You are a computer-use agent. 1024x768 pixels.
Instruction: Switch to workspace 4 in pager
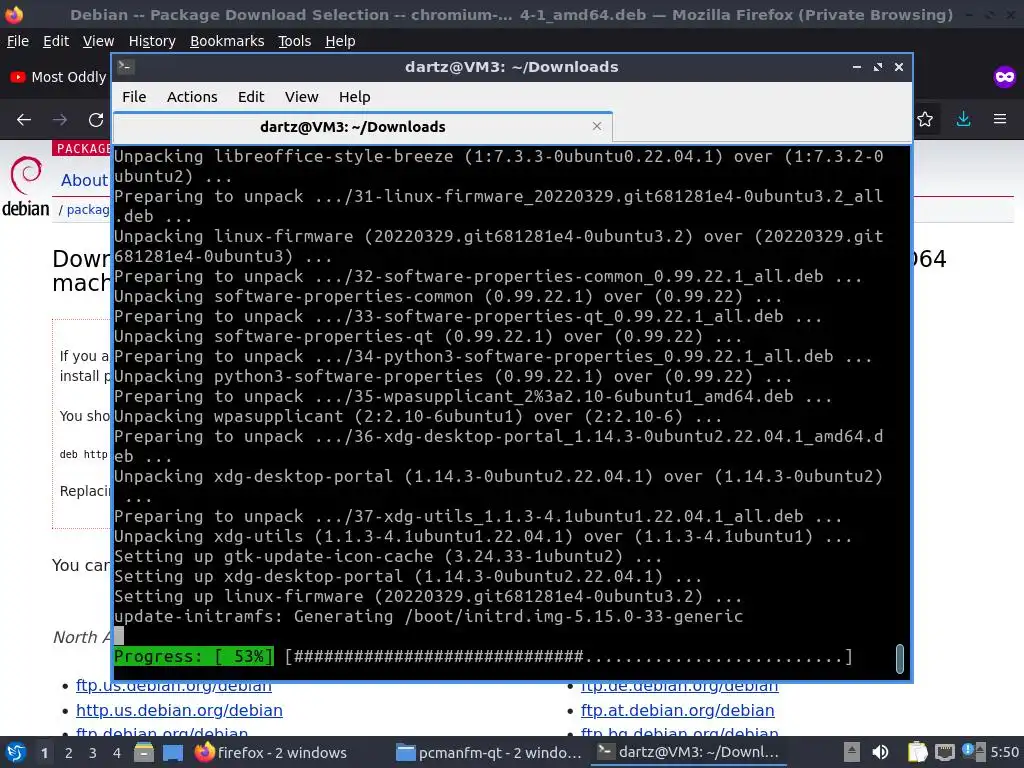coord(117,753)
